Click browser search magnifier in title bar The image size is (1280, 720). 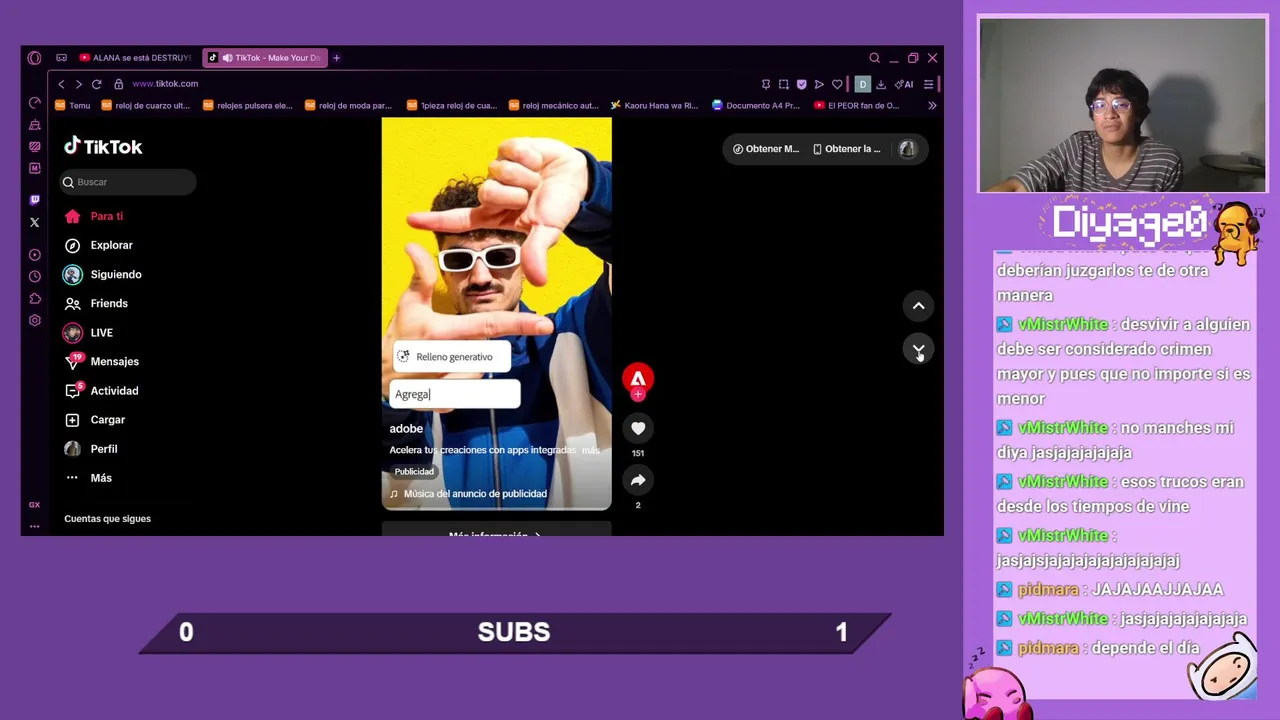pos(874,58)
